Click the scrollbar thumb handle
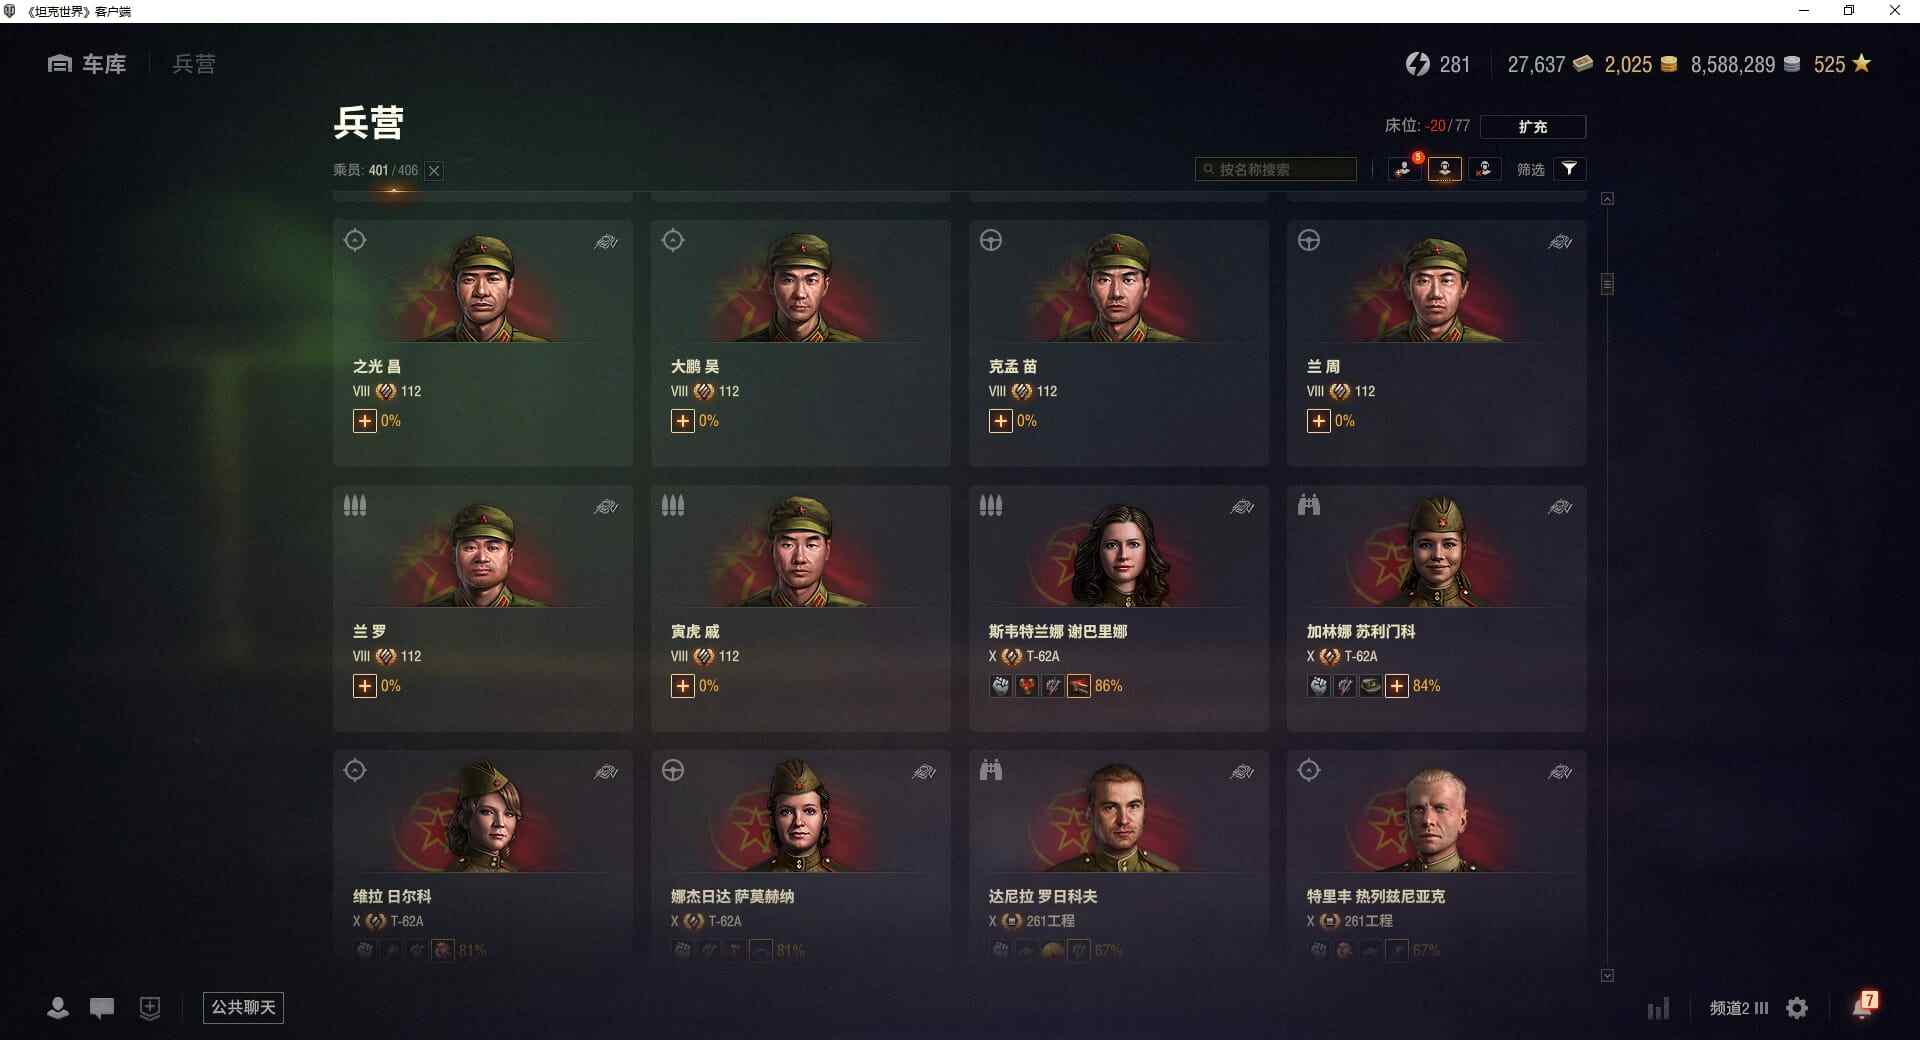Image resolution: width=1920 pixels, height=1040 pixels. [x=1607, y=284]
